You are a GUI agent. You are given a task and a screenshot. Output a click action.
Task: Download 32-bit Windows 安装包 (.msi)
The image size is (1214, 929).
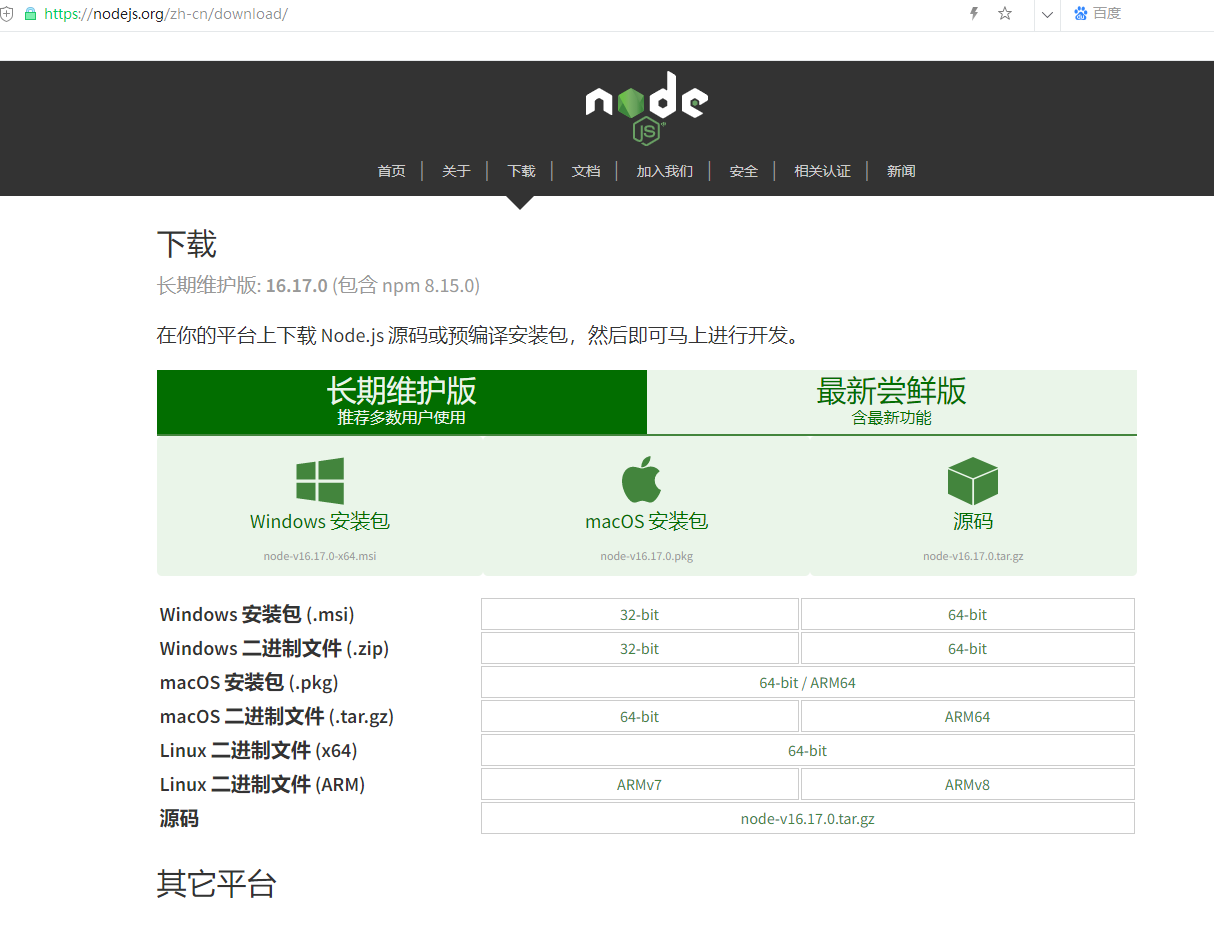point(640,614)
